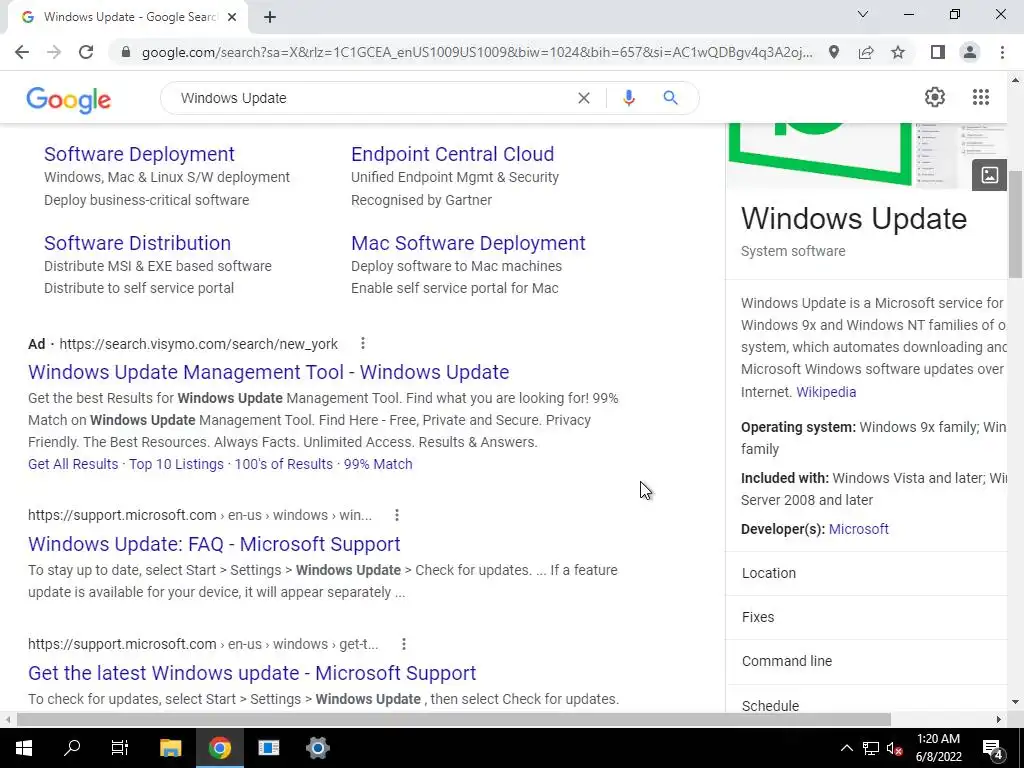Screen dimensions: 1024x768
Task: Click the padlock site info icon
Action: point(126,52)
